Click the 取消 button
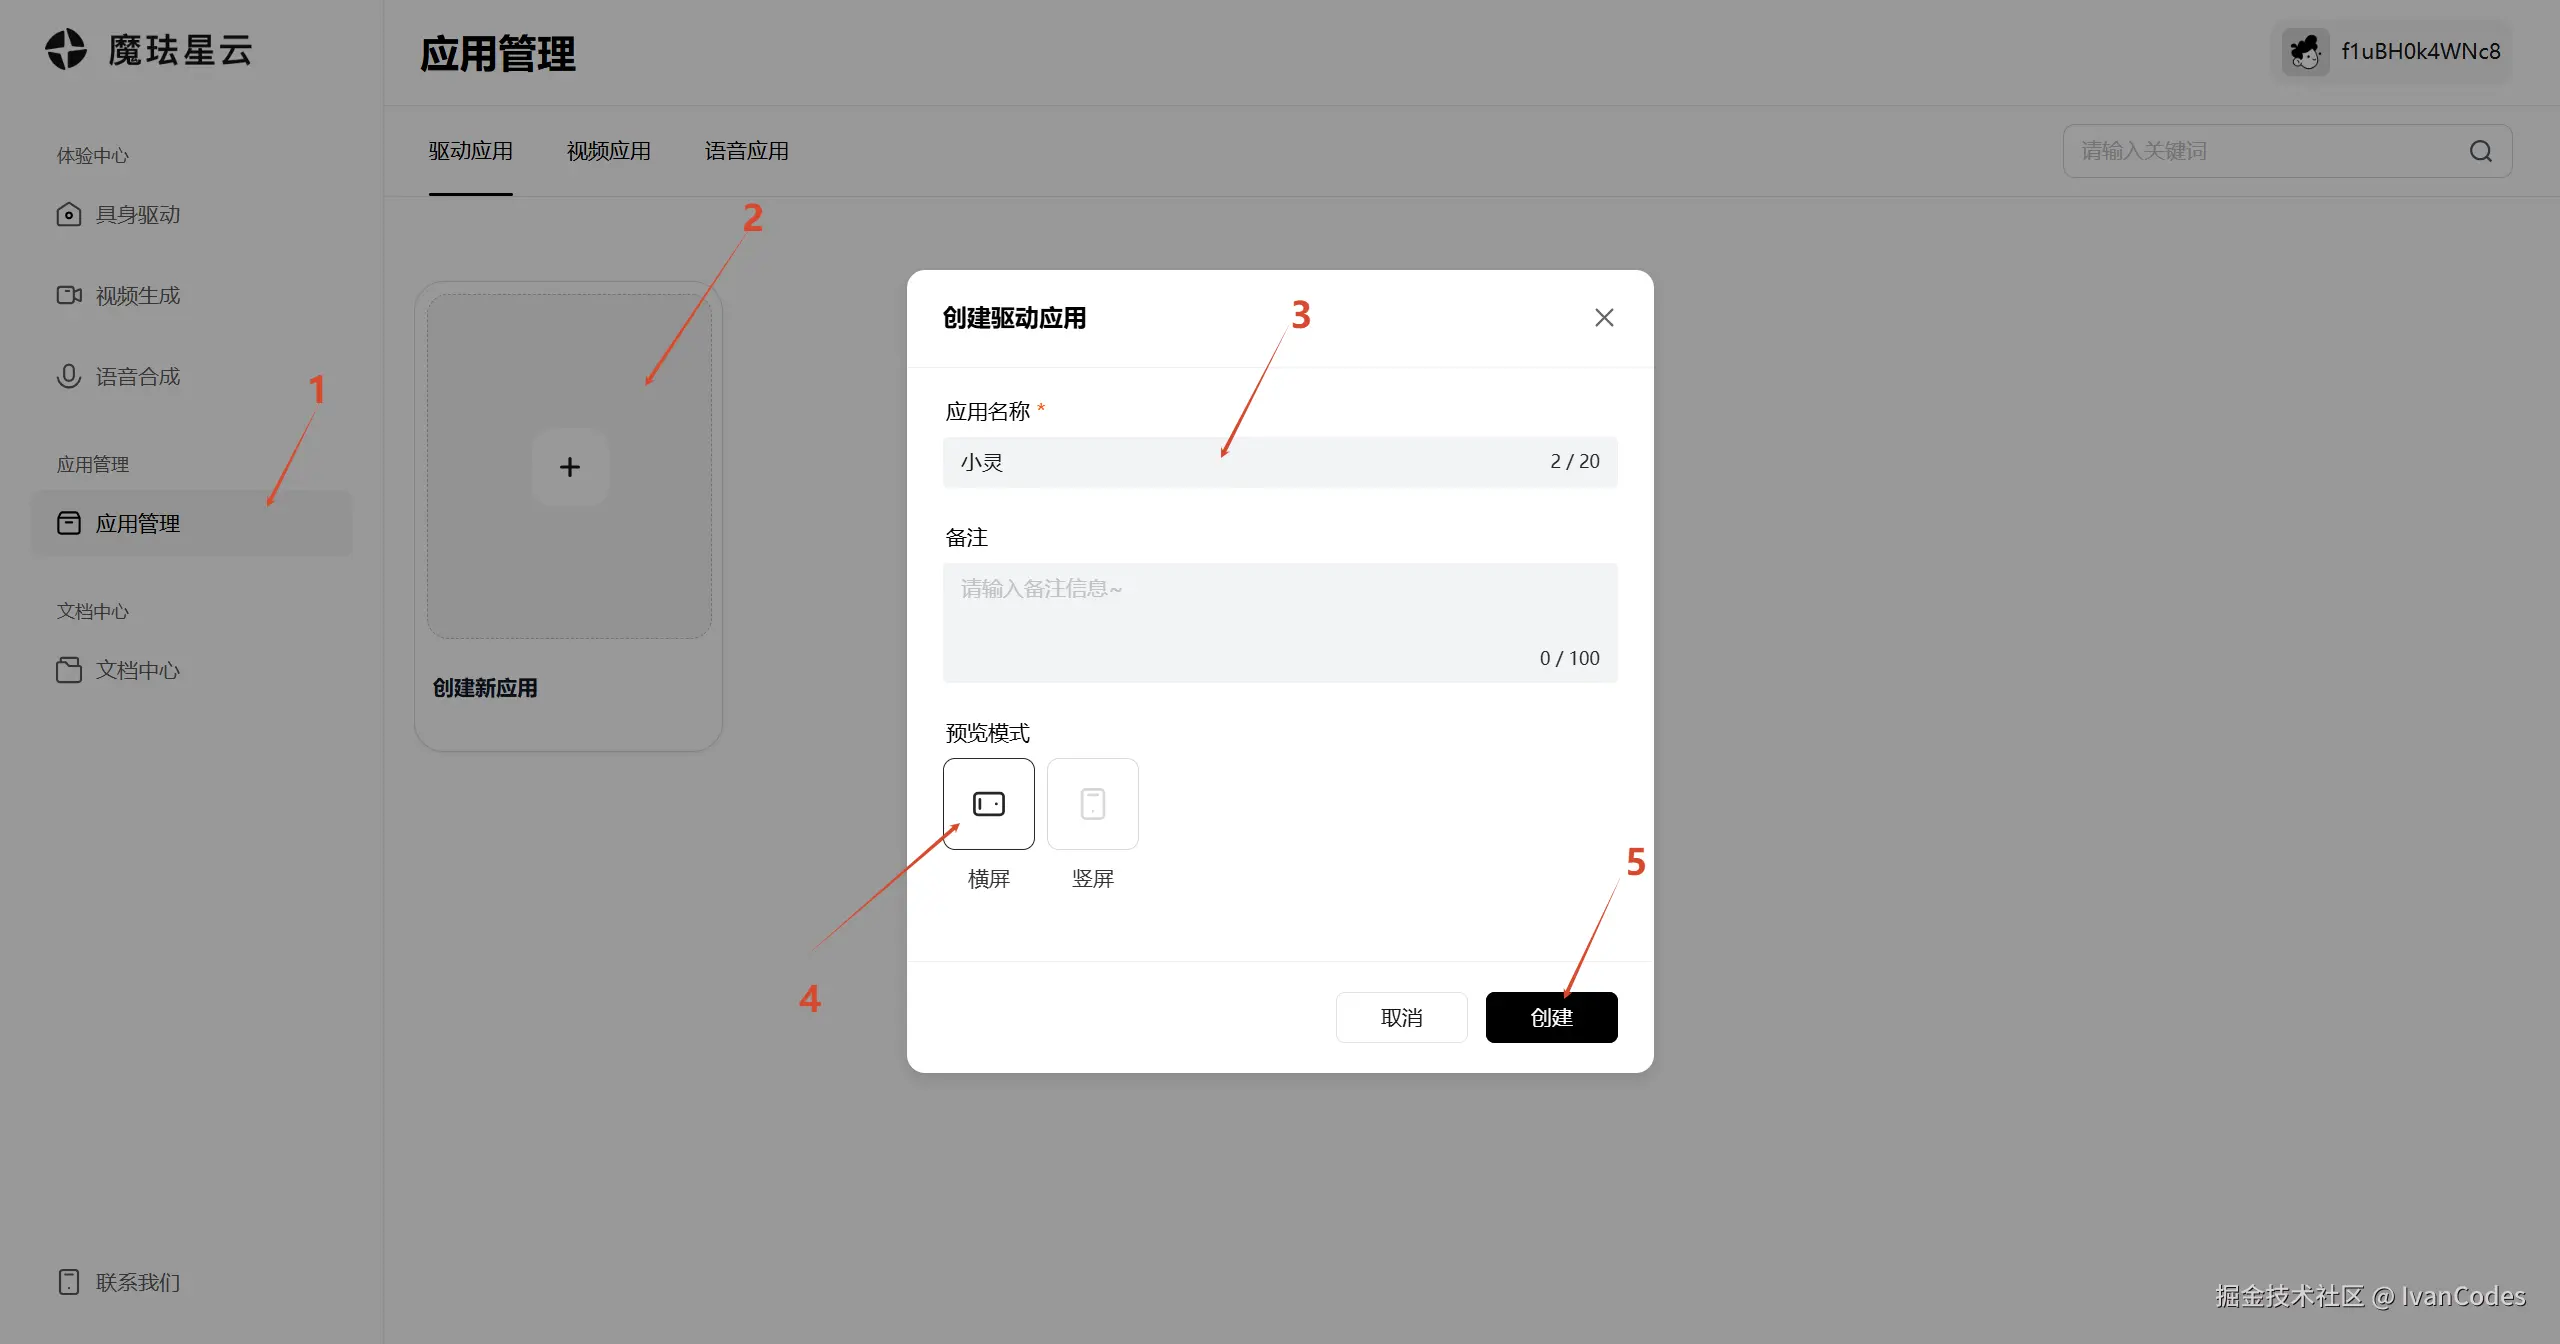This screenshot has height=1344, width=2560. 1402,1017
